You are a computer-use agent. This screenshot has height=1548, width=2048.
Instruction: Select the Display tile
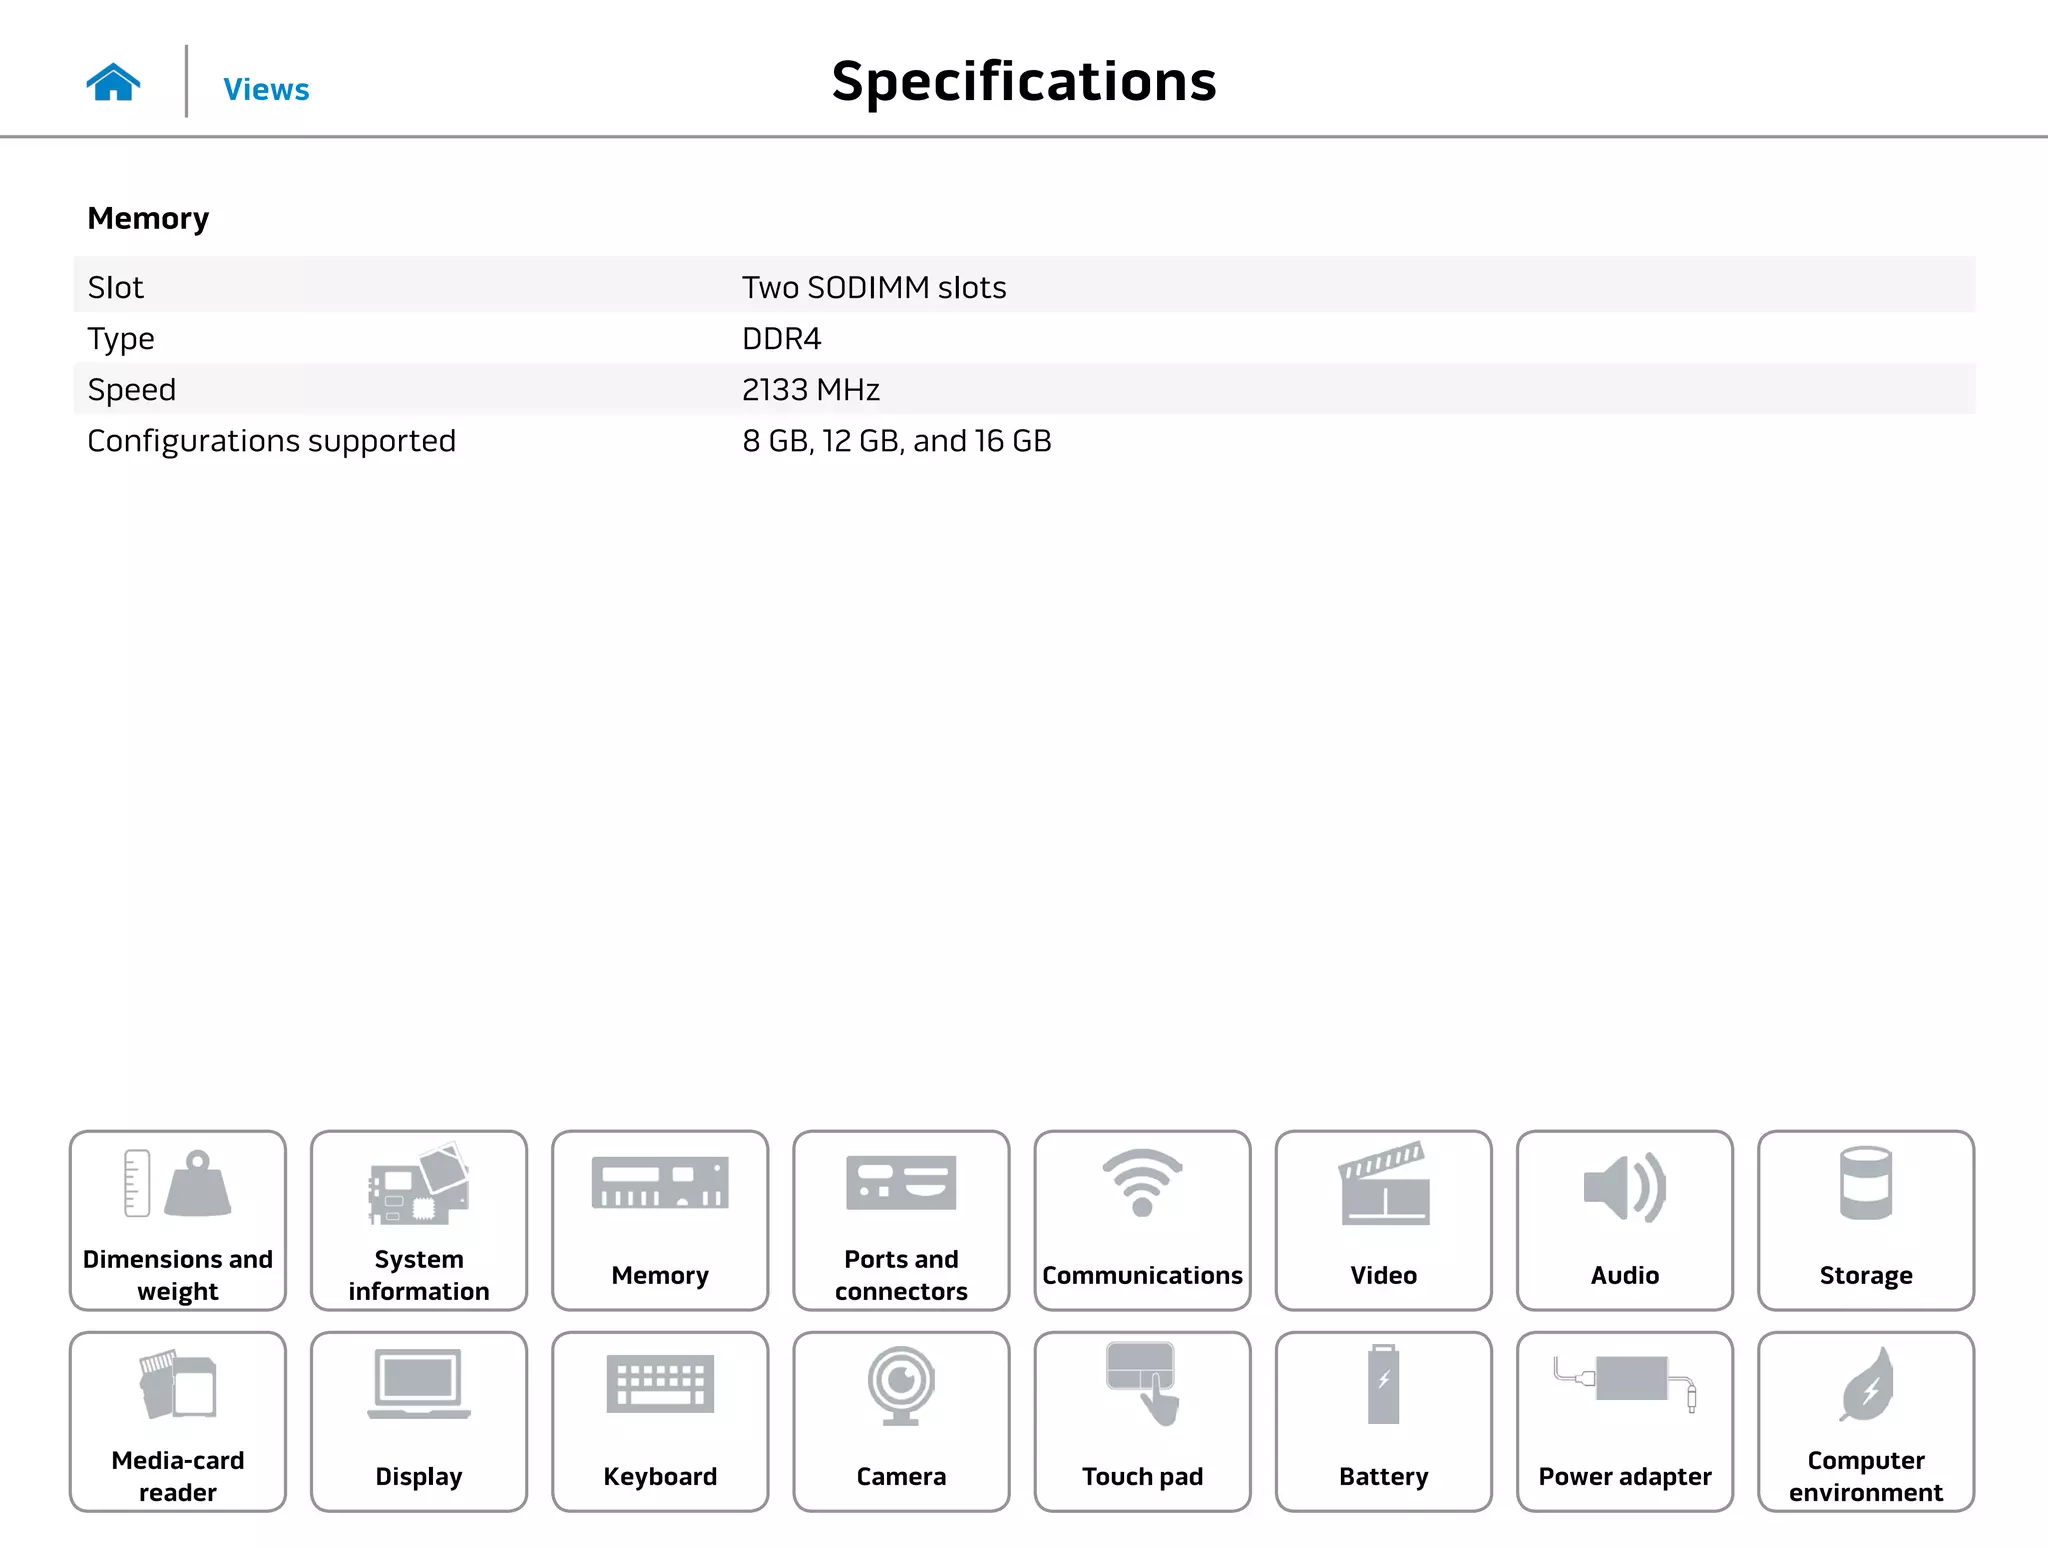pyautogui.click(x=419, y=1421)
